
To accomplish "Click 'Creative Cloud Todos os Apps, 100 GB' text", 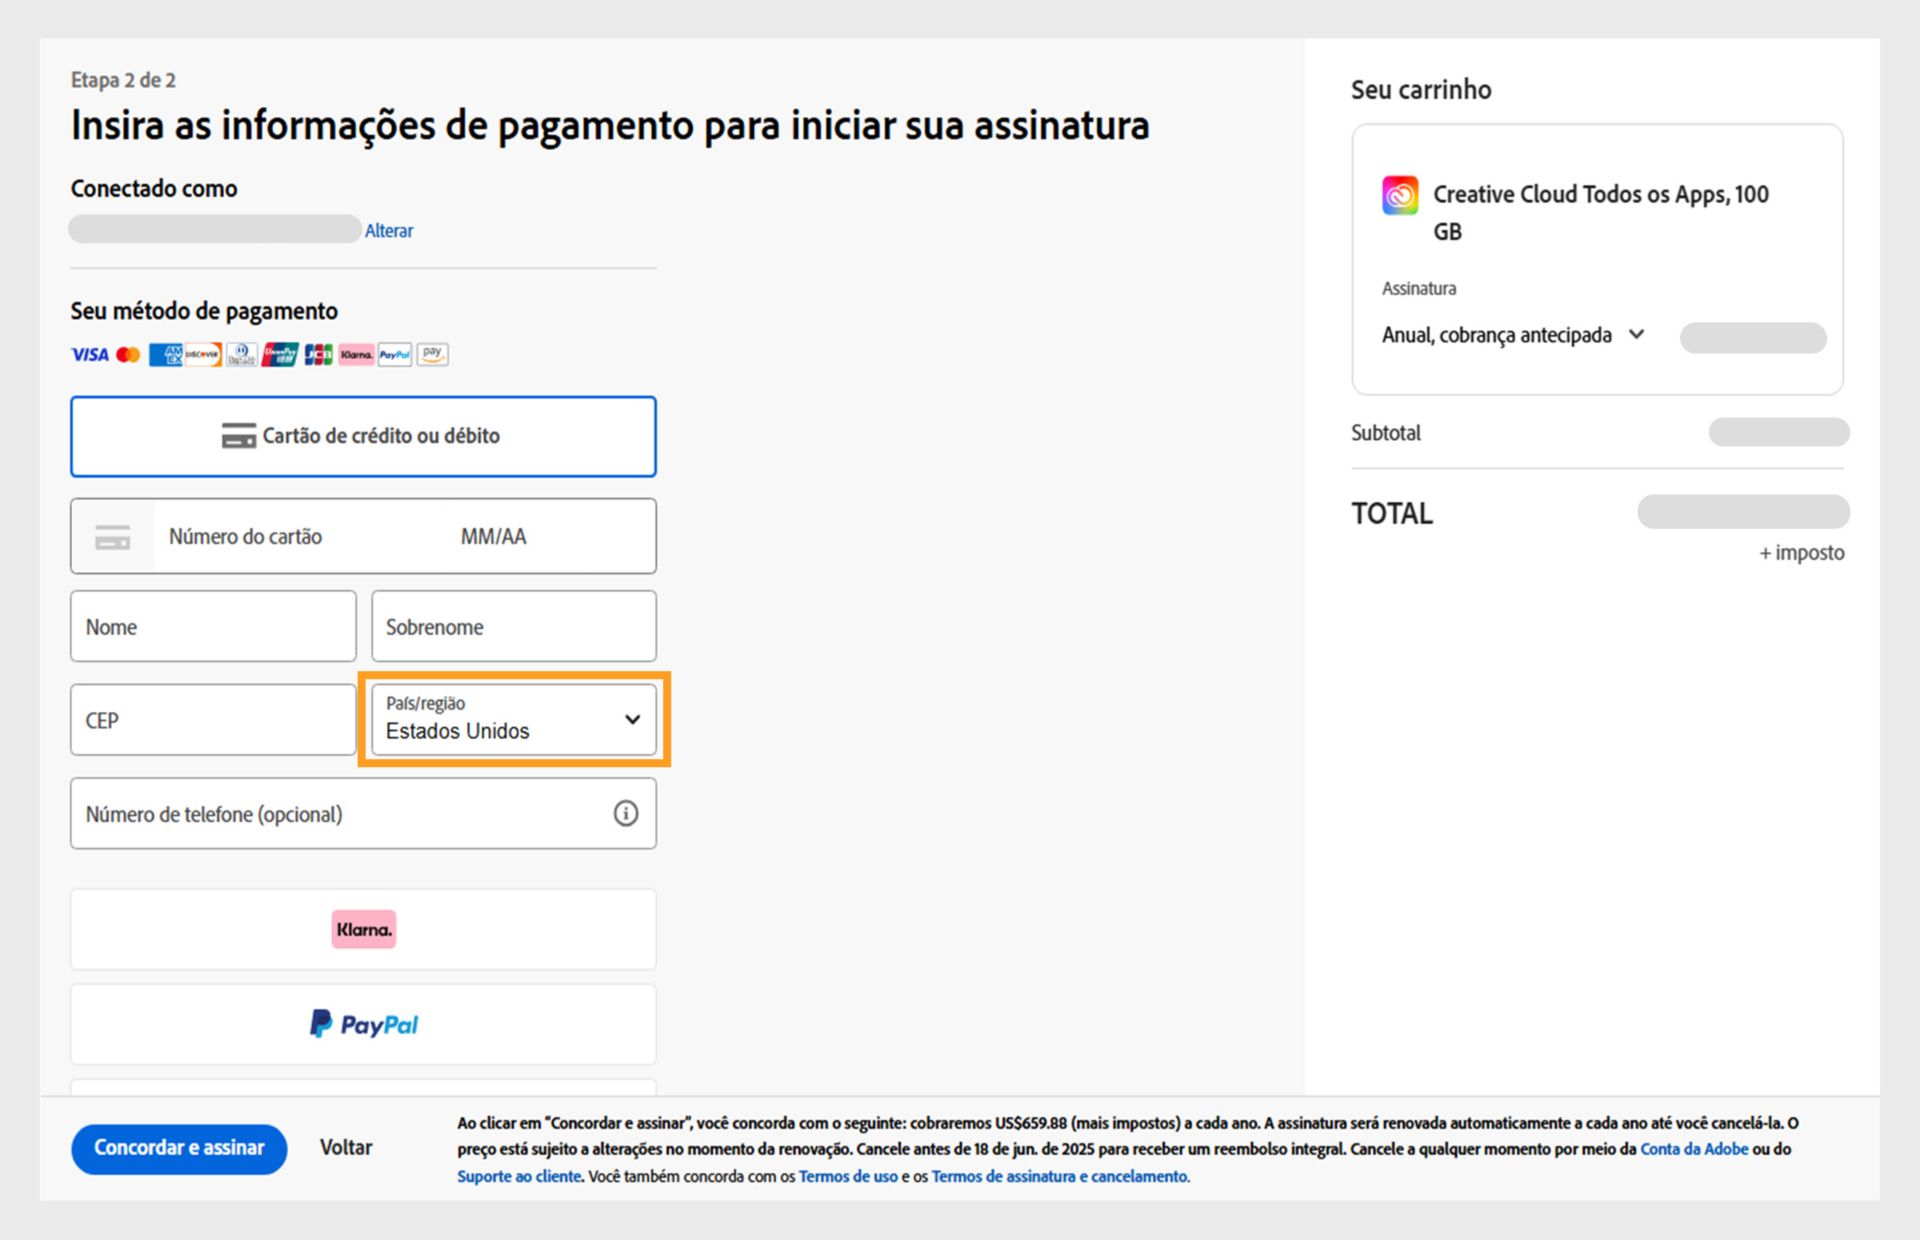I will click(x=1601, y=213).
